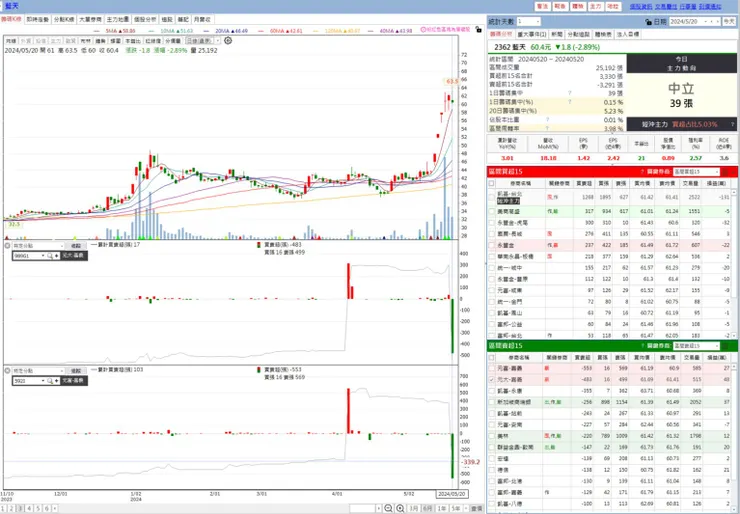Tick the checkbox for 華南永昌-板橋 row
This screenshot has height=514, width=740.
(x=492, y=256)
